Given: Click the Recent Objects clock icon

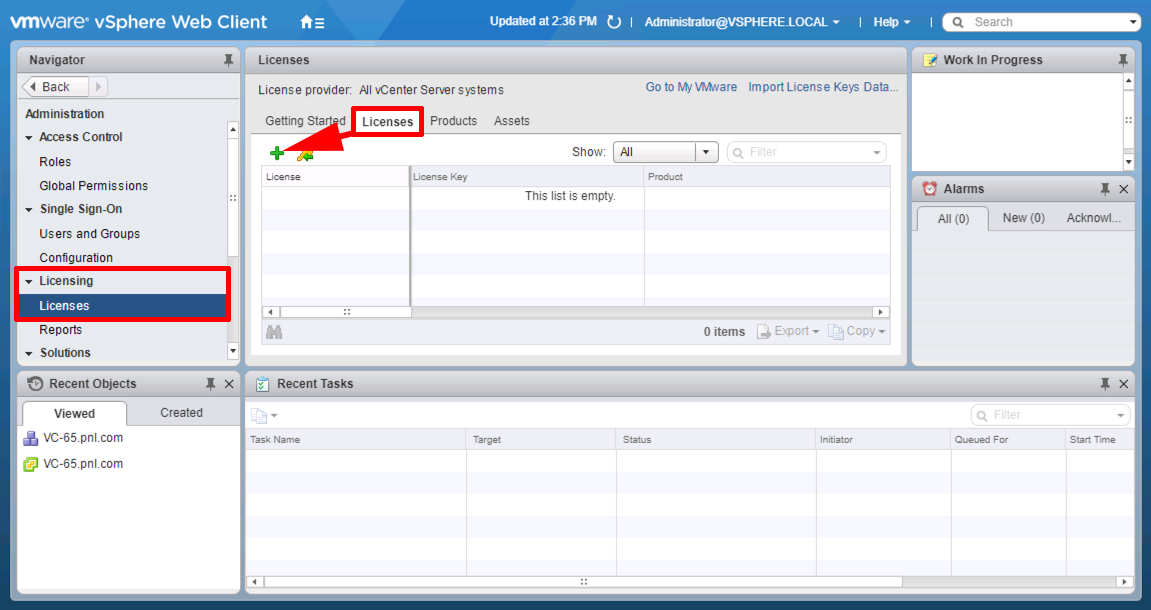Looking at the screenshot, I should coord(35,383).
